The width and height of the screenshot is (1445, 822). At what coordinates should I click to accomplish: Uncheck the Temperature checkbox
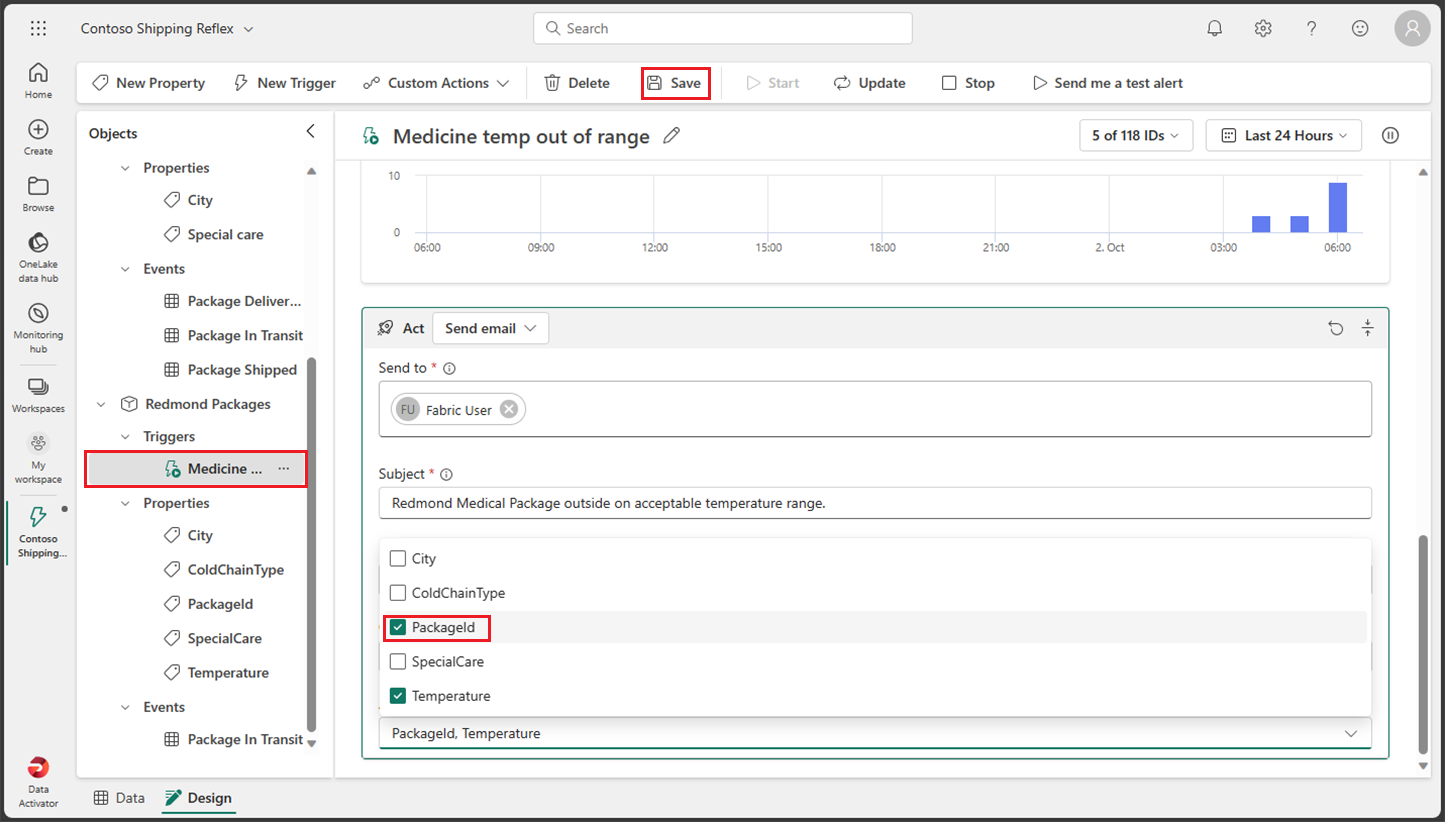[x=398, y=695]
